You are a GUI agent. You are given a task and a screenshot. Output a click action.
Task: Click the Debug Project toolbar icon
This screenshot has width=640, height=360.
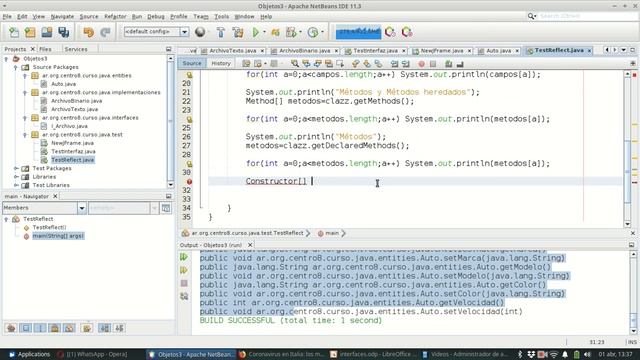click(276, 32)
